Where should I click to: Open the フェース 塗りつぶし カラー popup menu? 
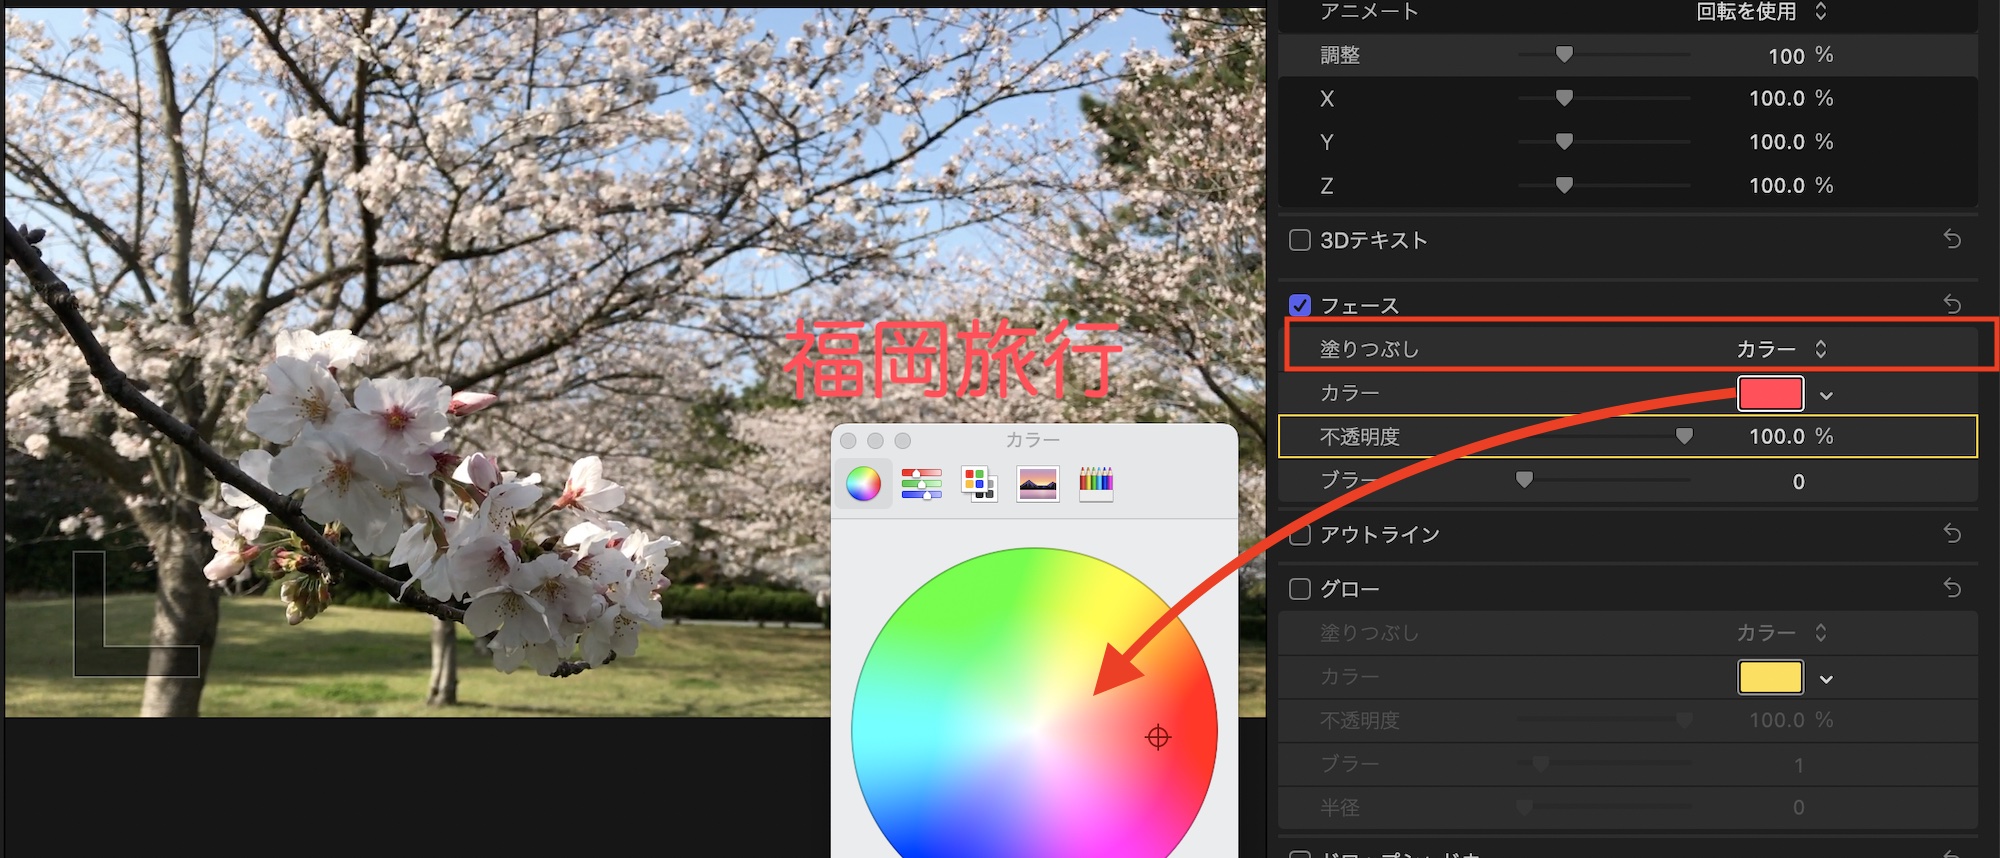pyautogui.click(x=1782, y=349)
